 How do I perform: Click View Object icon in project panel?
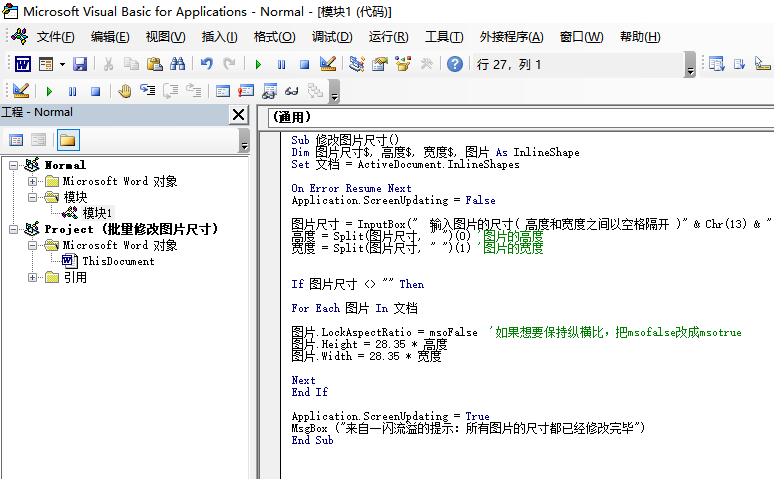pyautogui.click(x=39, y=140)
